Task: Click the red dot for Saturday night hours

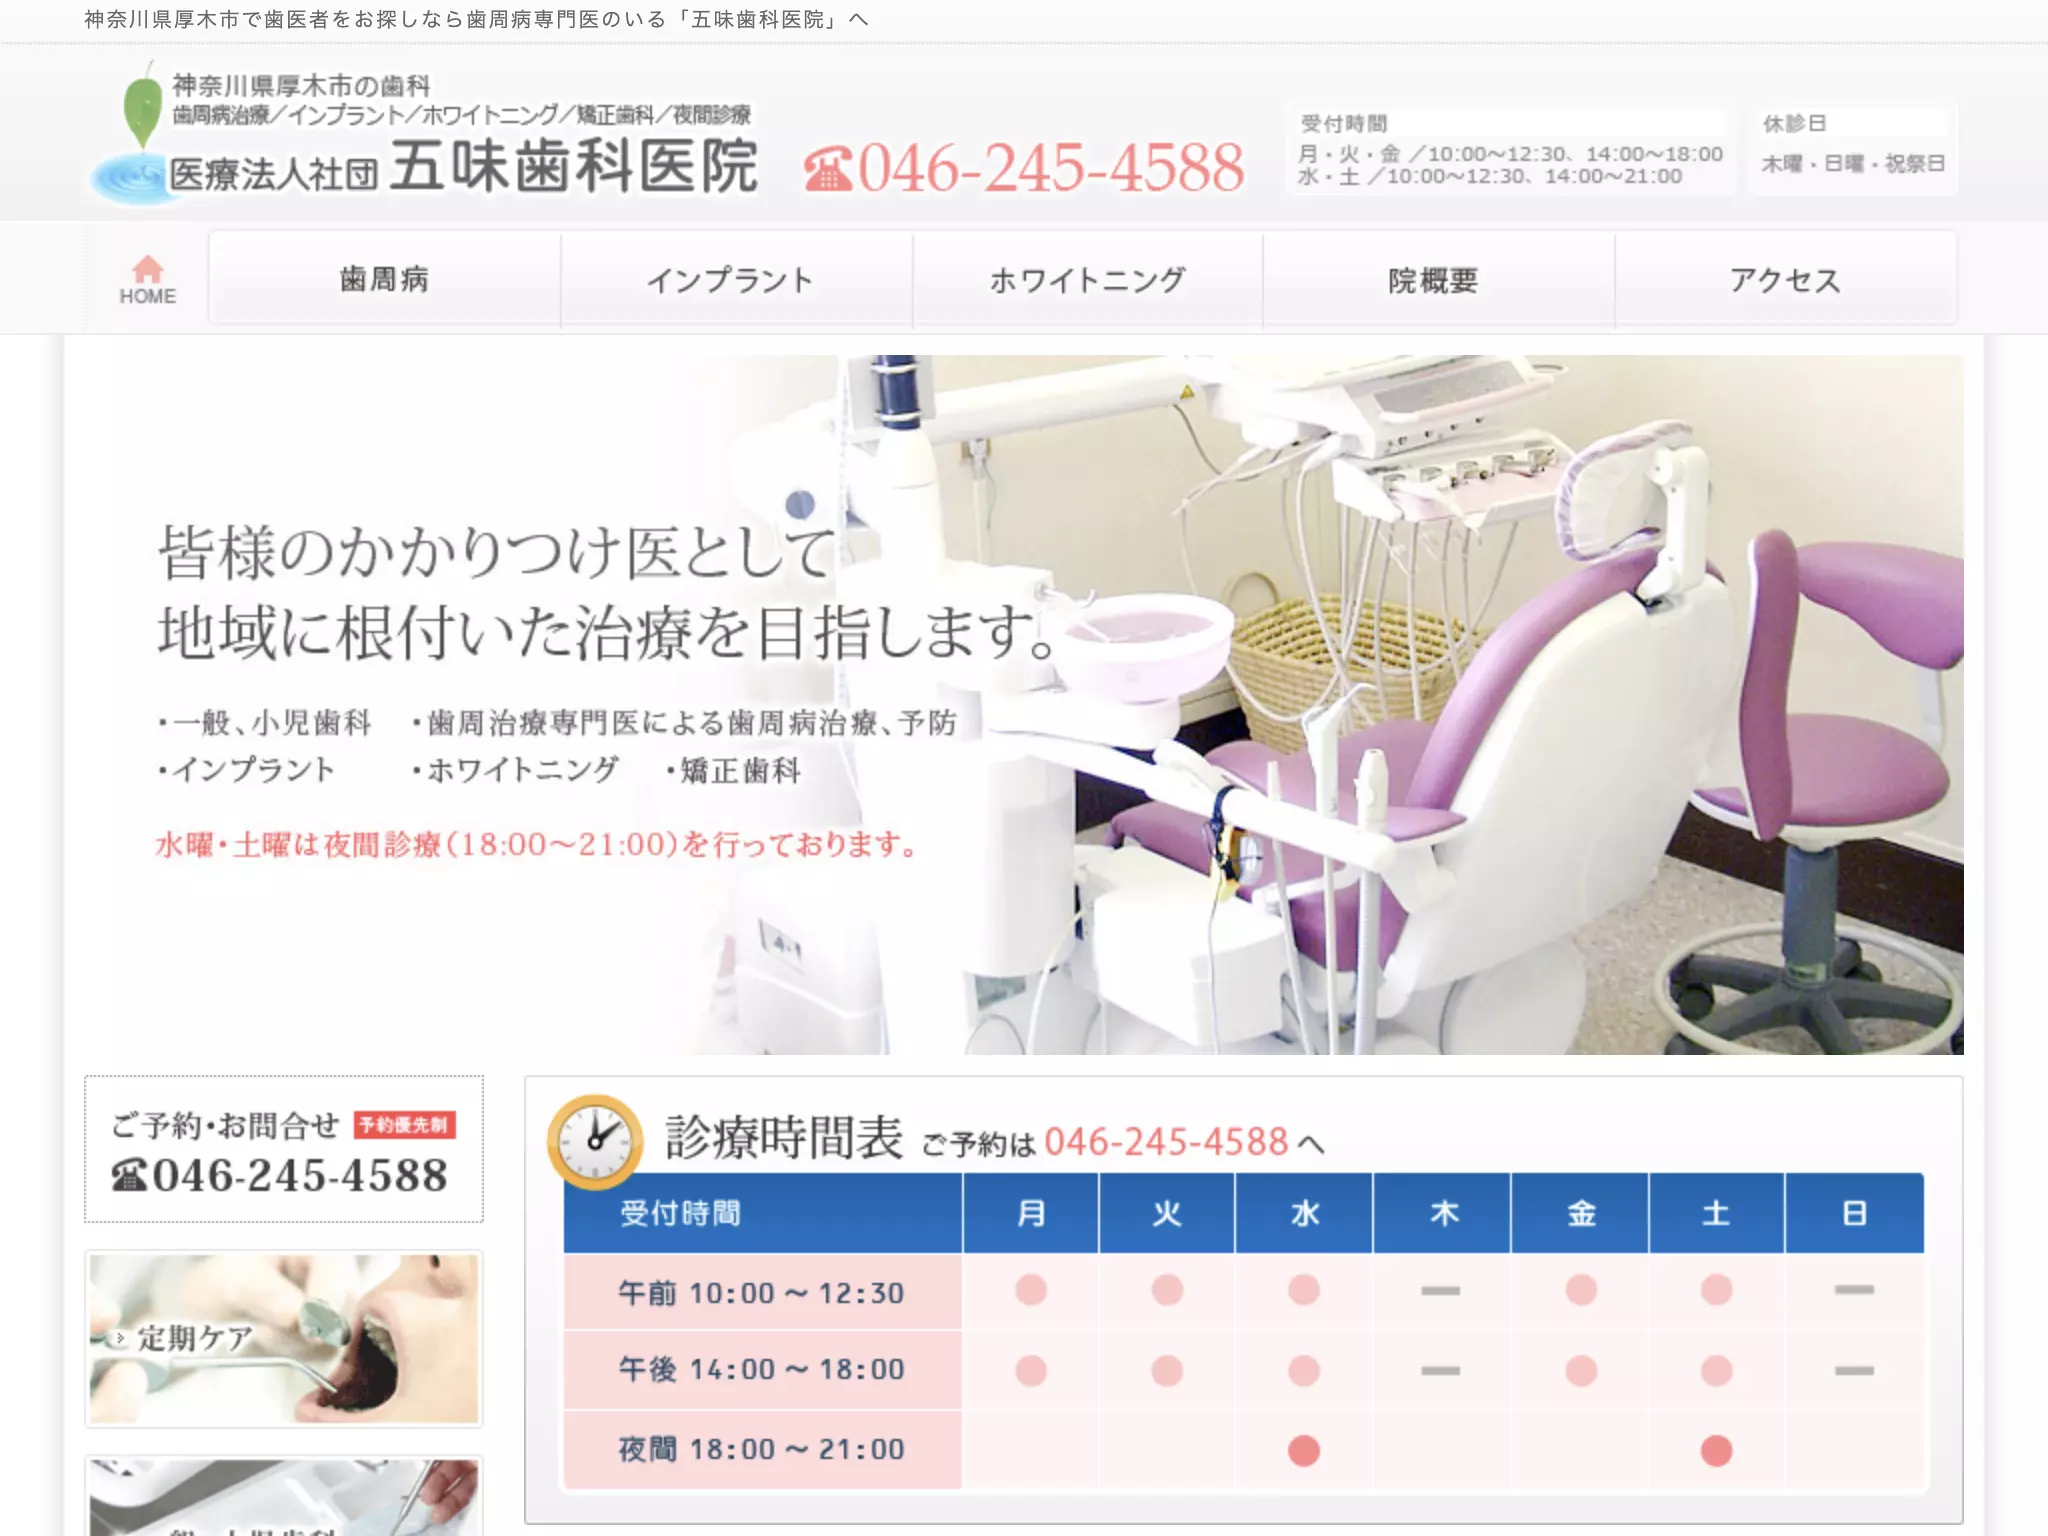Action: tap(1716, 1450)
